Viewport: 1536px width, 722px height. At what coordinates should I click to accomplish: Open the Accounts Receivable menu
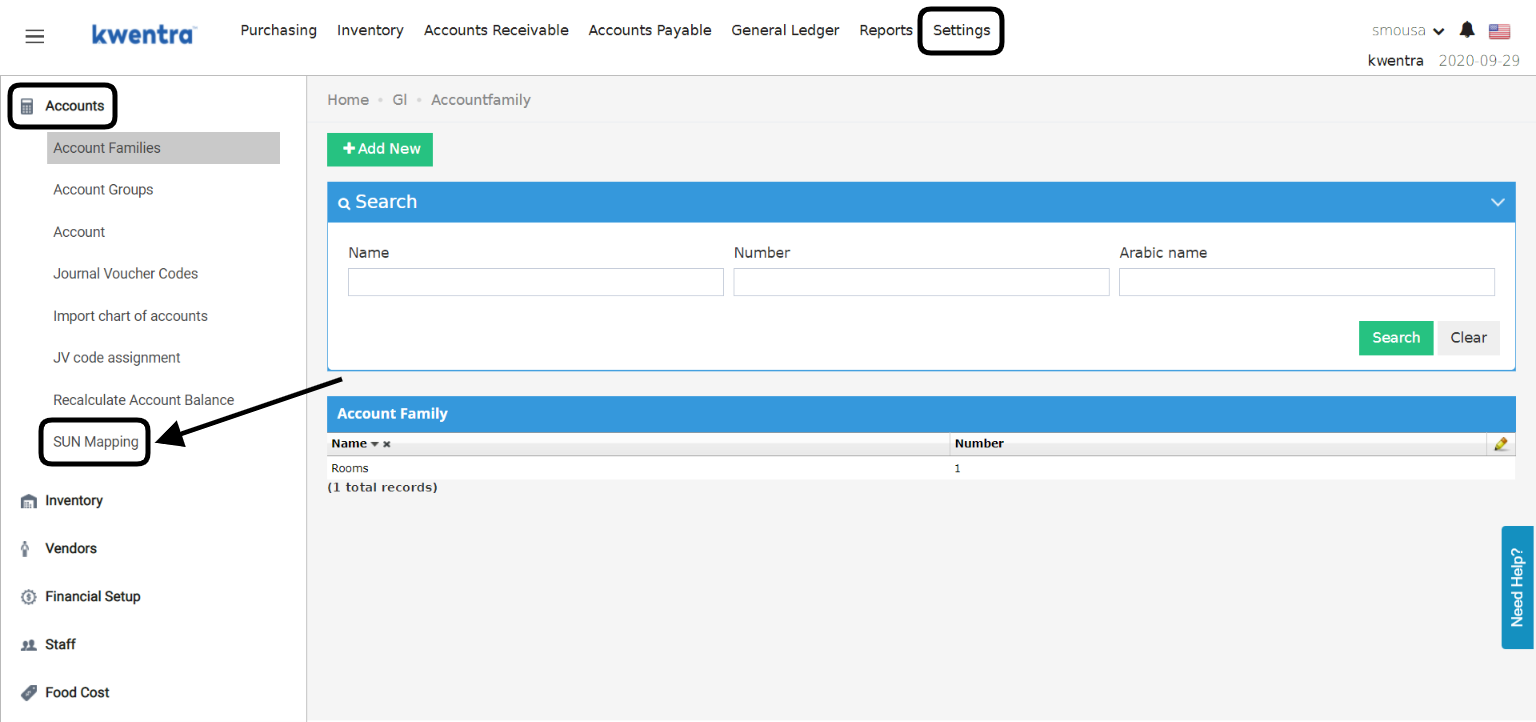[x=496, y=30]
